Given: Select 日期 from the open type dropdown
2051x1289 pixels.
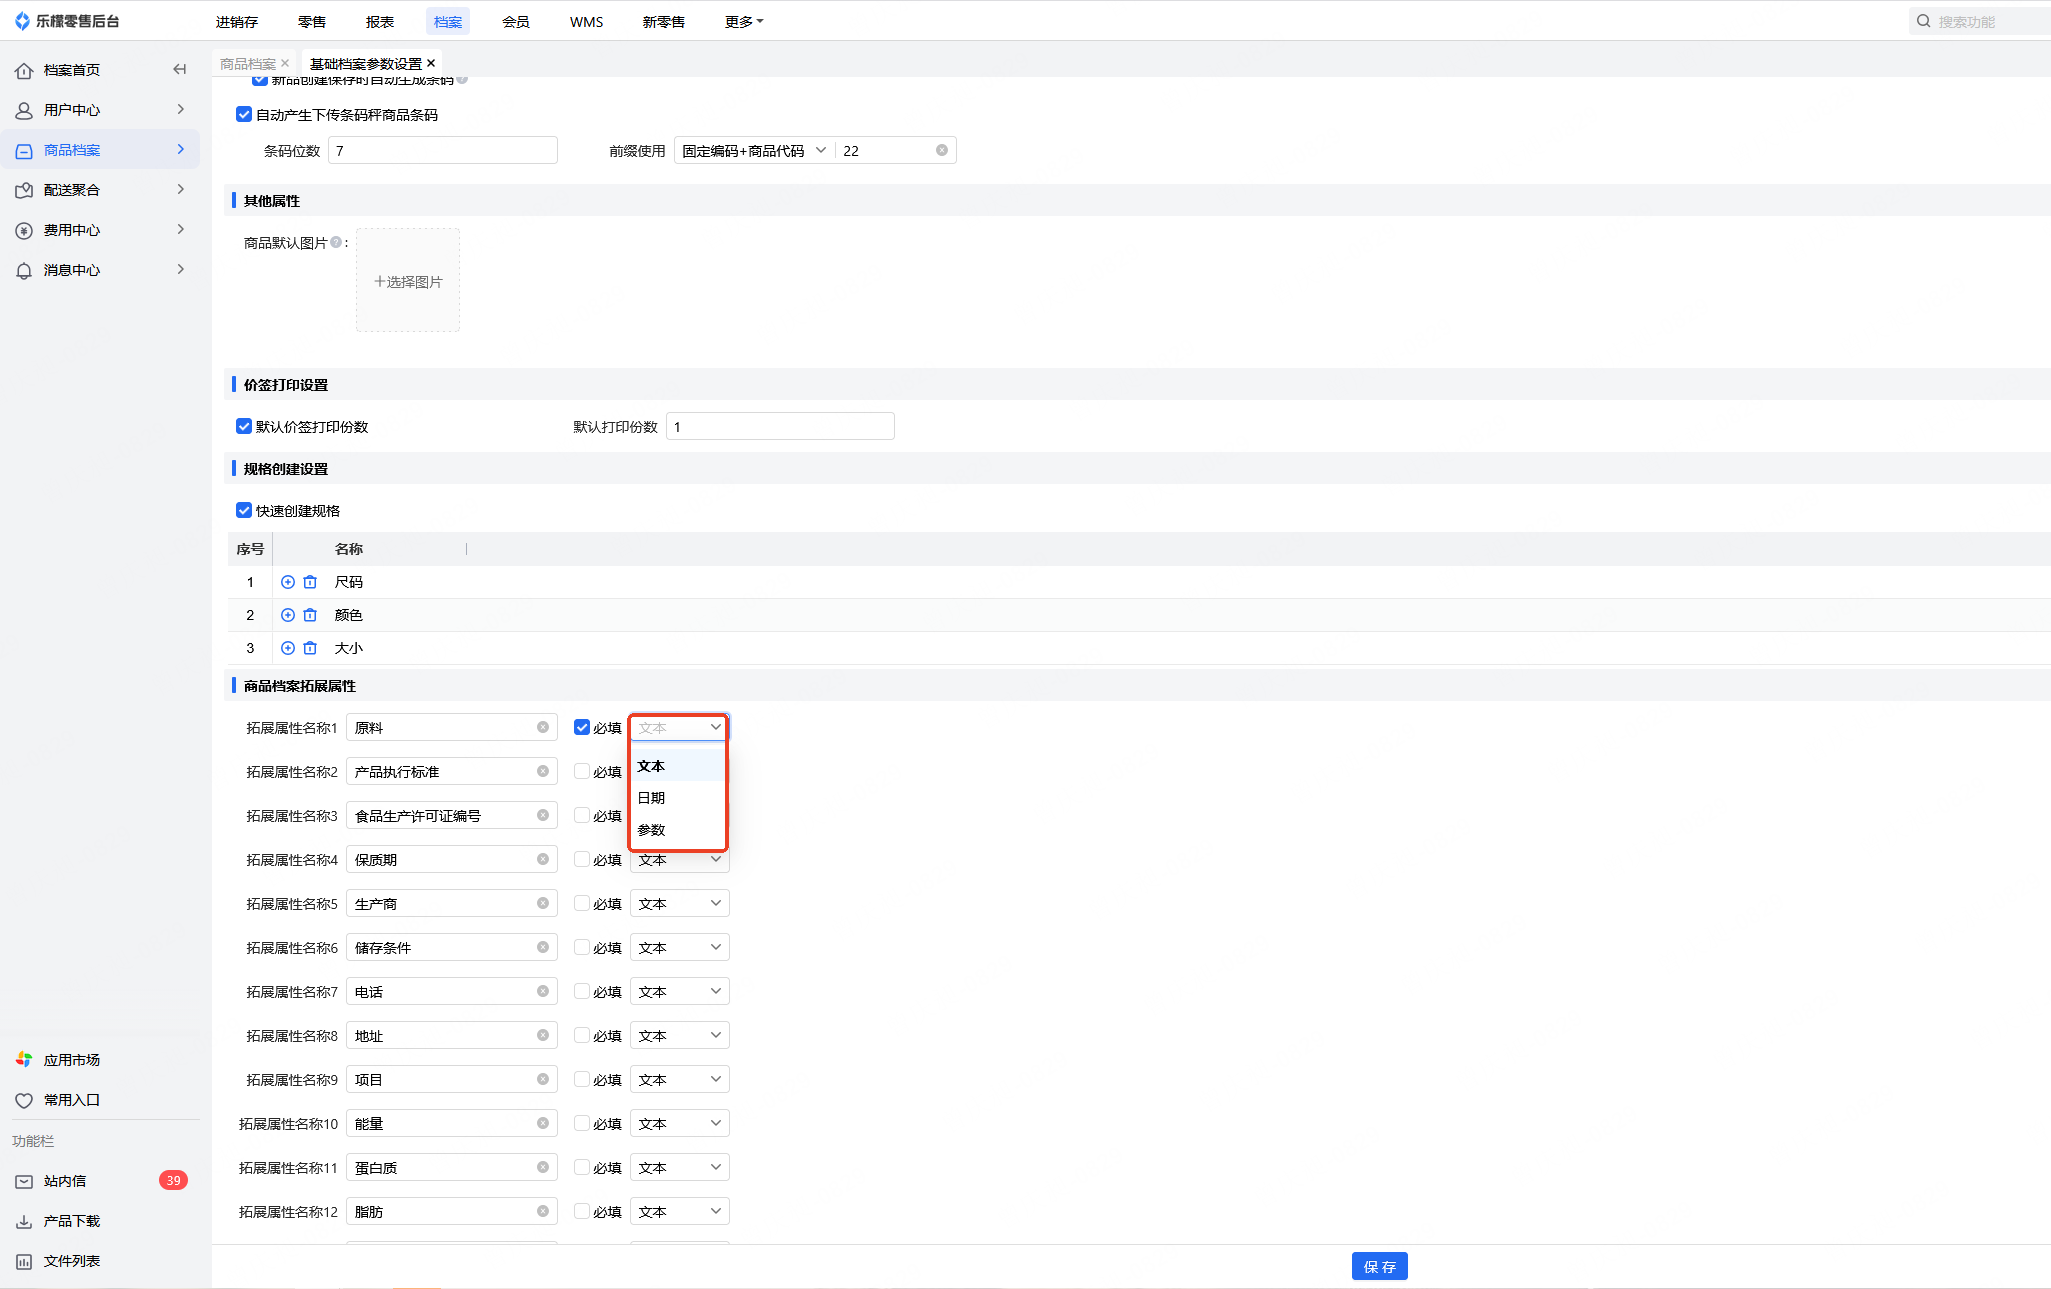Looking at the screenshot, I should [x=652, y=798].
